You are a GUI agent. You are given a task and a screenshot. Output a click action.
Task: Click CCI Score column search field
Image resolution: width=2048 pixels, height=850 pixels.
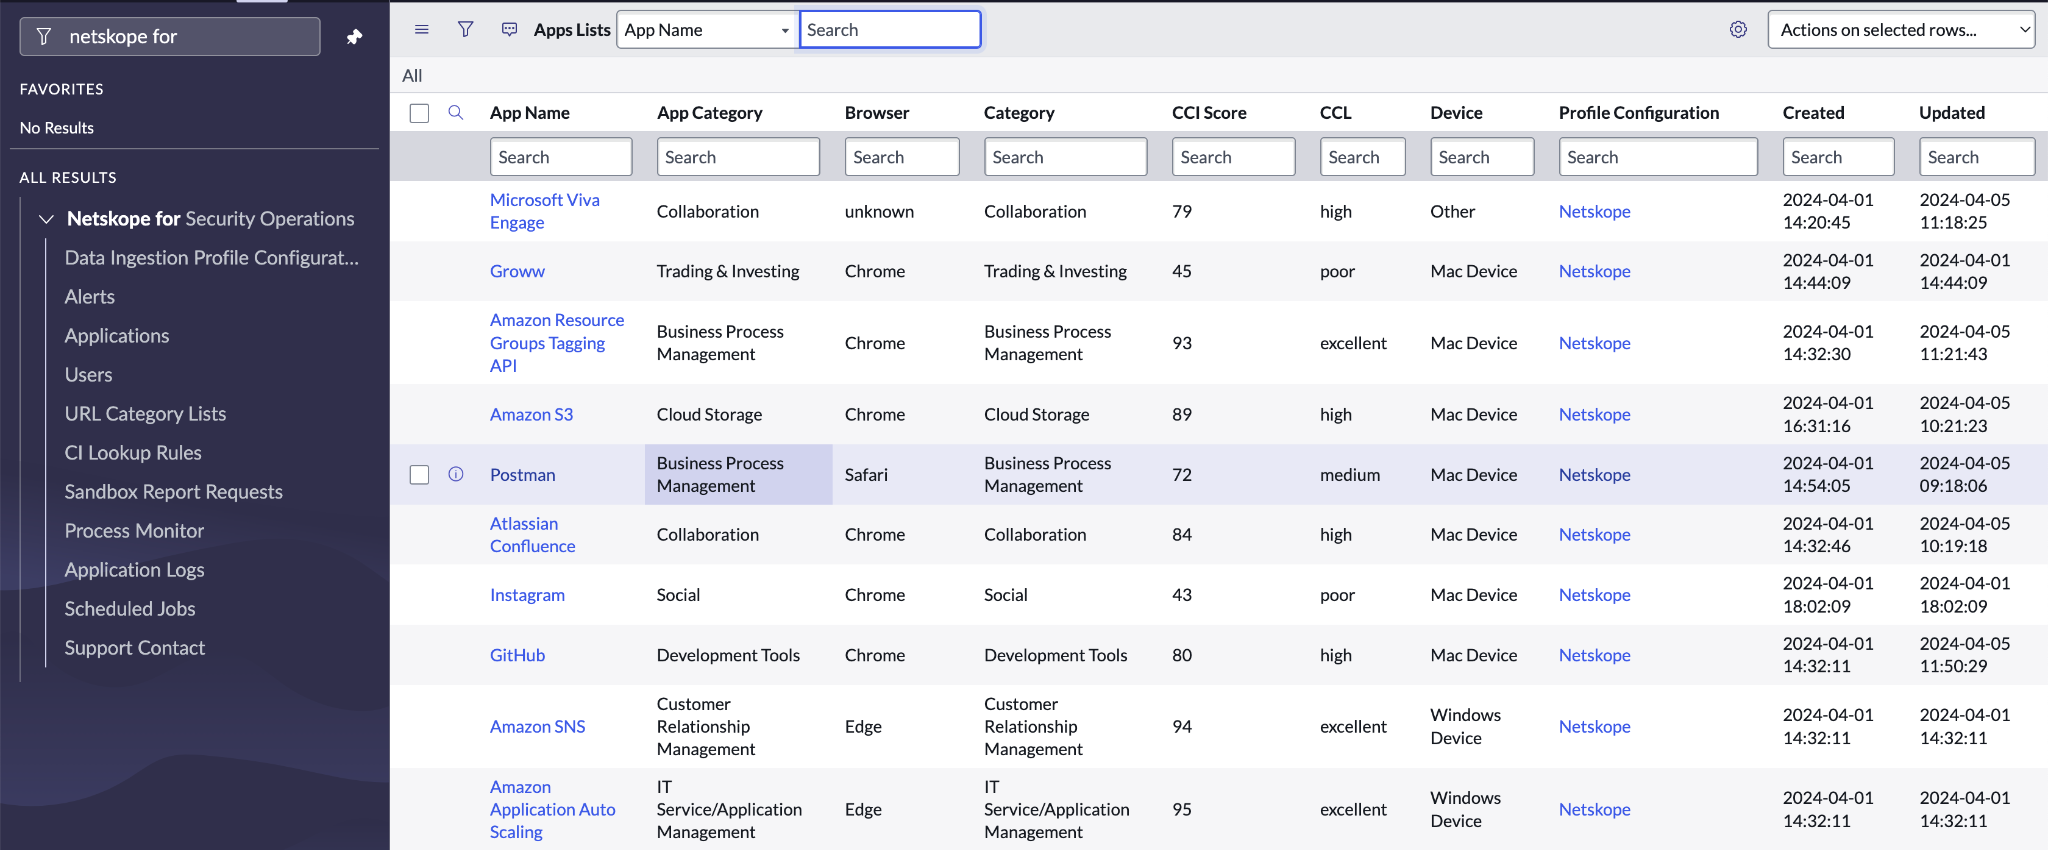point(1233,157)
